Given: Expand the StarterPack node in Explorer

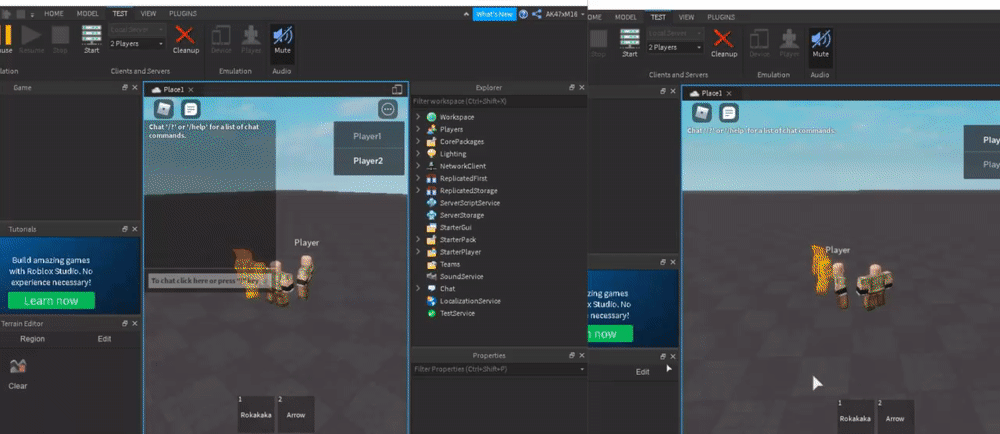Looking at the screenshot, I should [x=418, y=240].
